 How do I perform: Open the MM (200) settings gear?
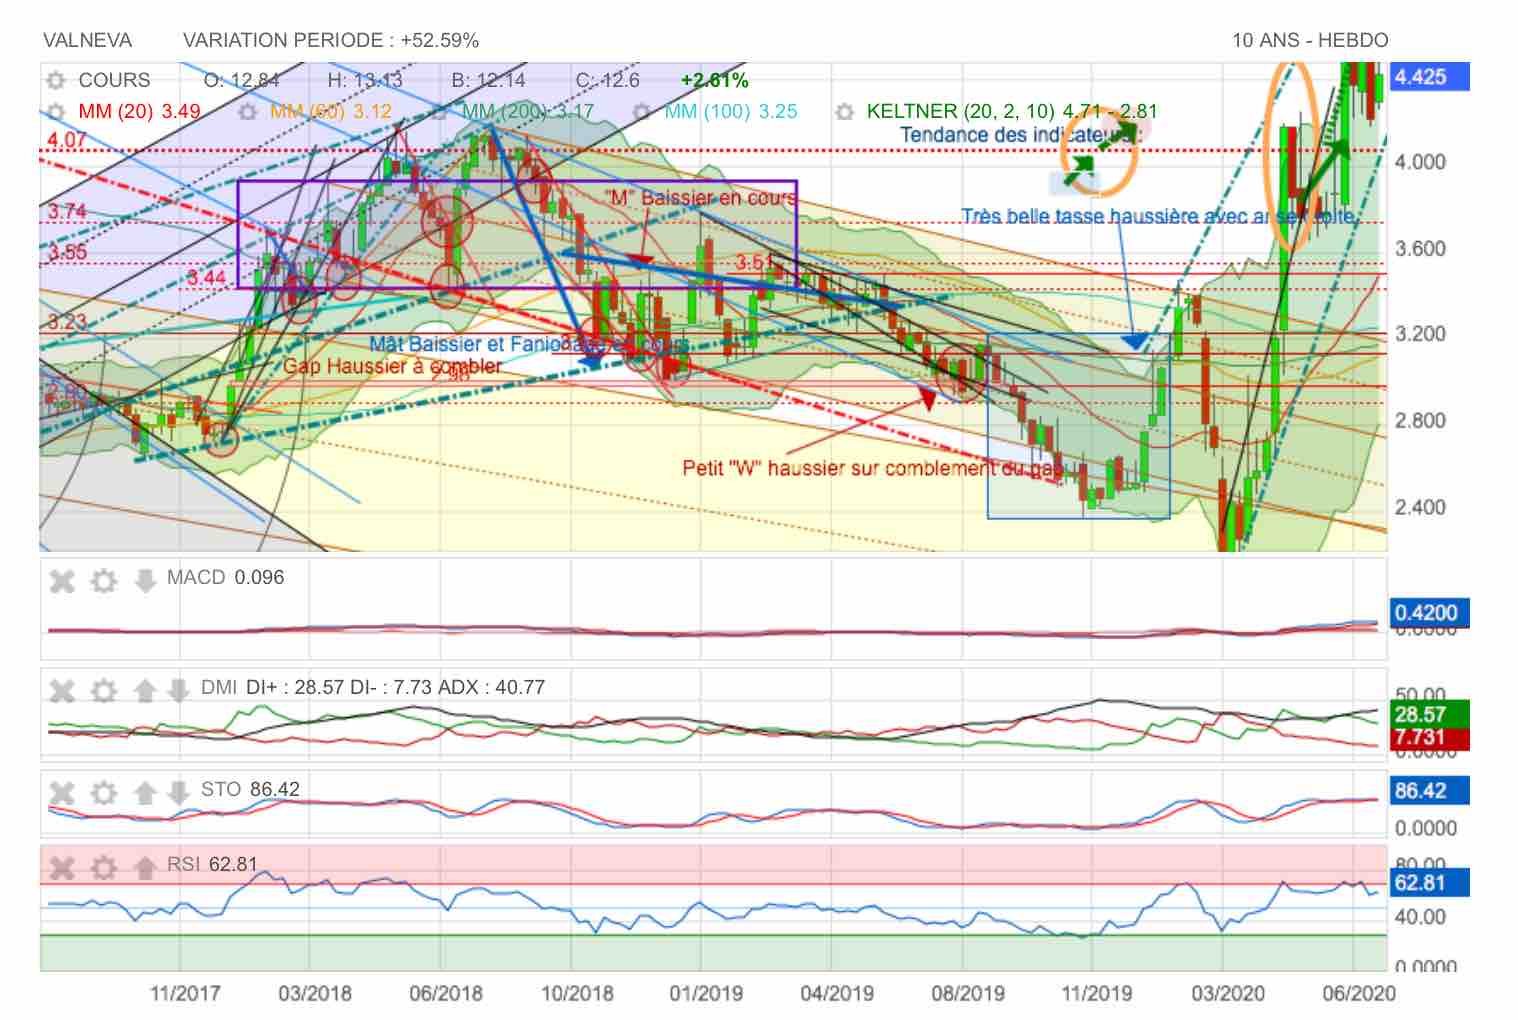440,112
